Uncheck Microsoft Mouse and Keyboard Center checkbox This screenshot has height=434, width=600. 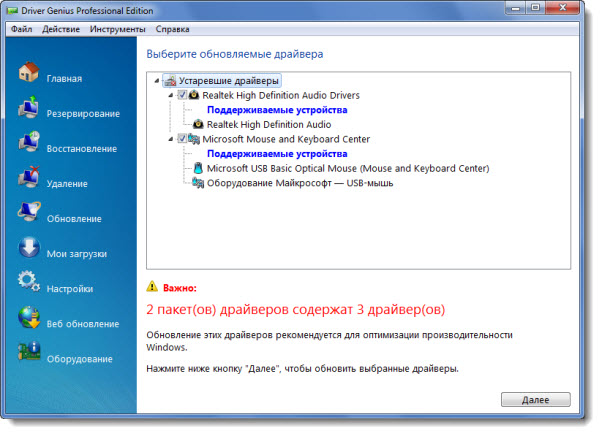(182, 139)
